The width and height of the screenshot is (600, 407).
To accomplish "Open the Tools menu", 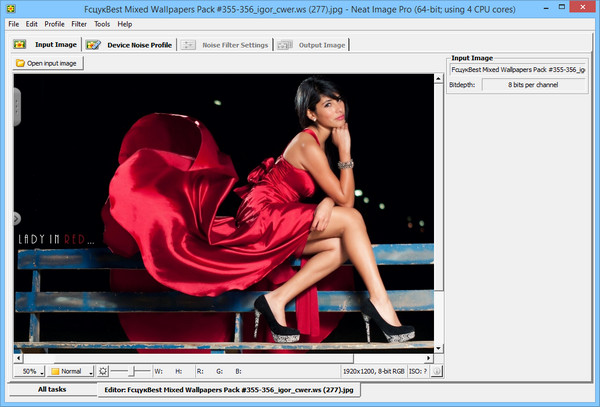I will pyautogui.click(x=102, y=23).
